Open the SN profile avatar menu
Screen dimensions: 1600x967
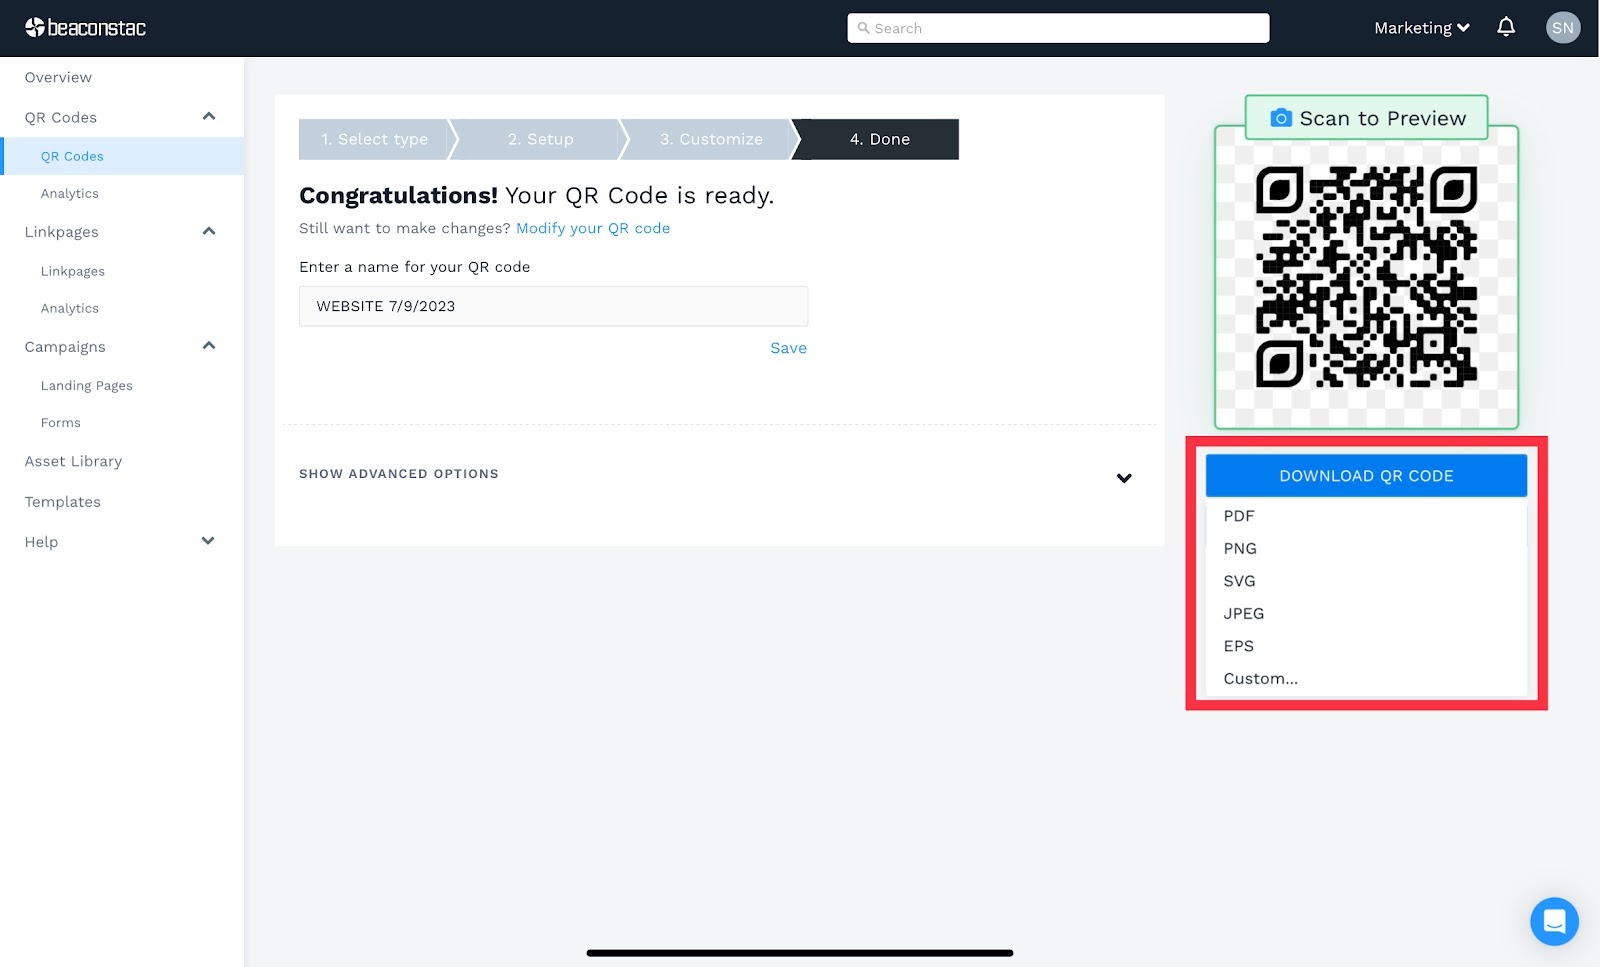click(1563, 27)
